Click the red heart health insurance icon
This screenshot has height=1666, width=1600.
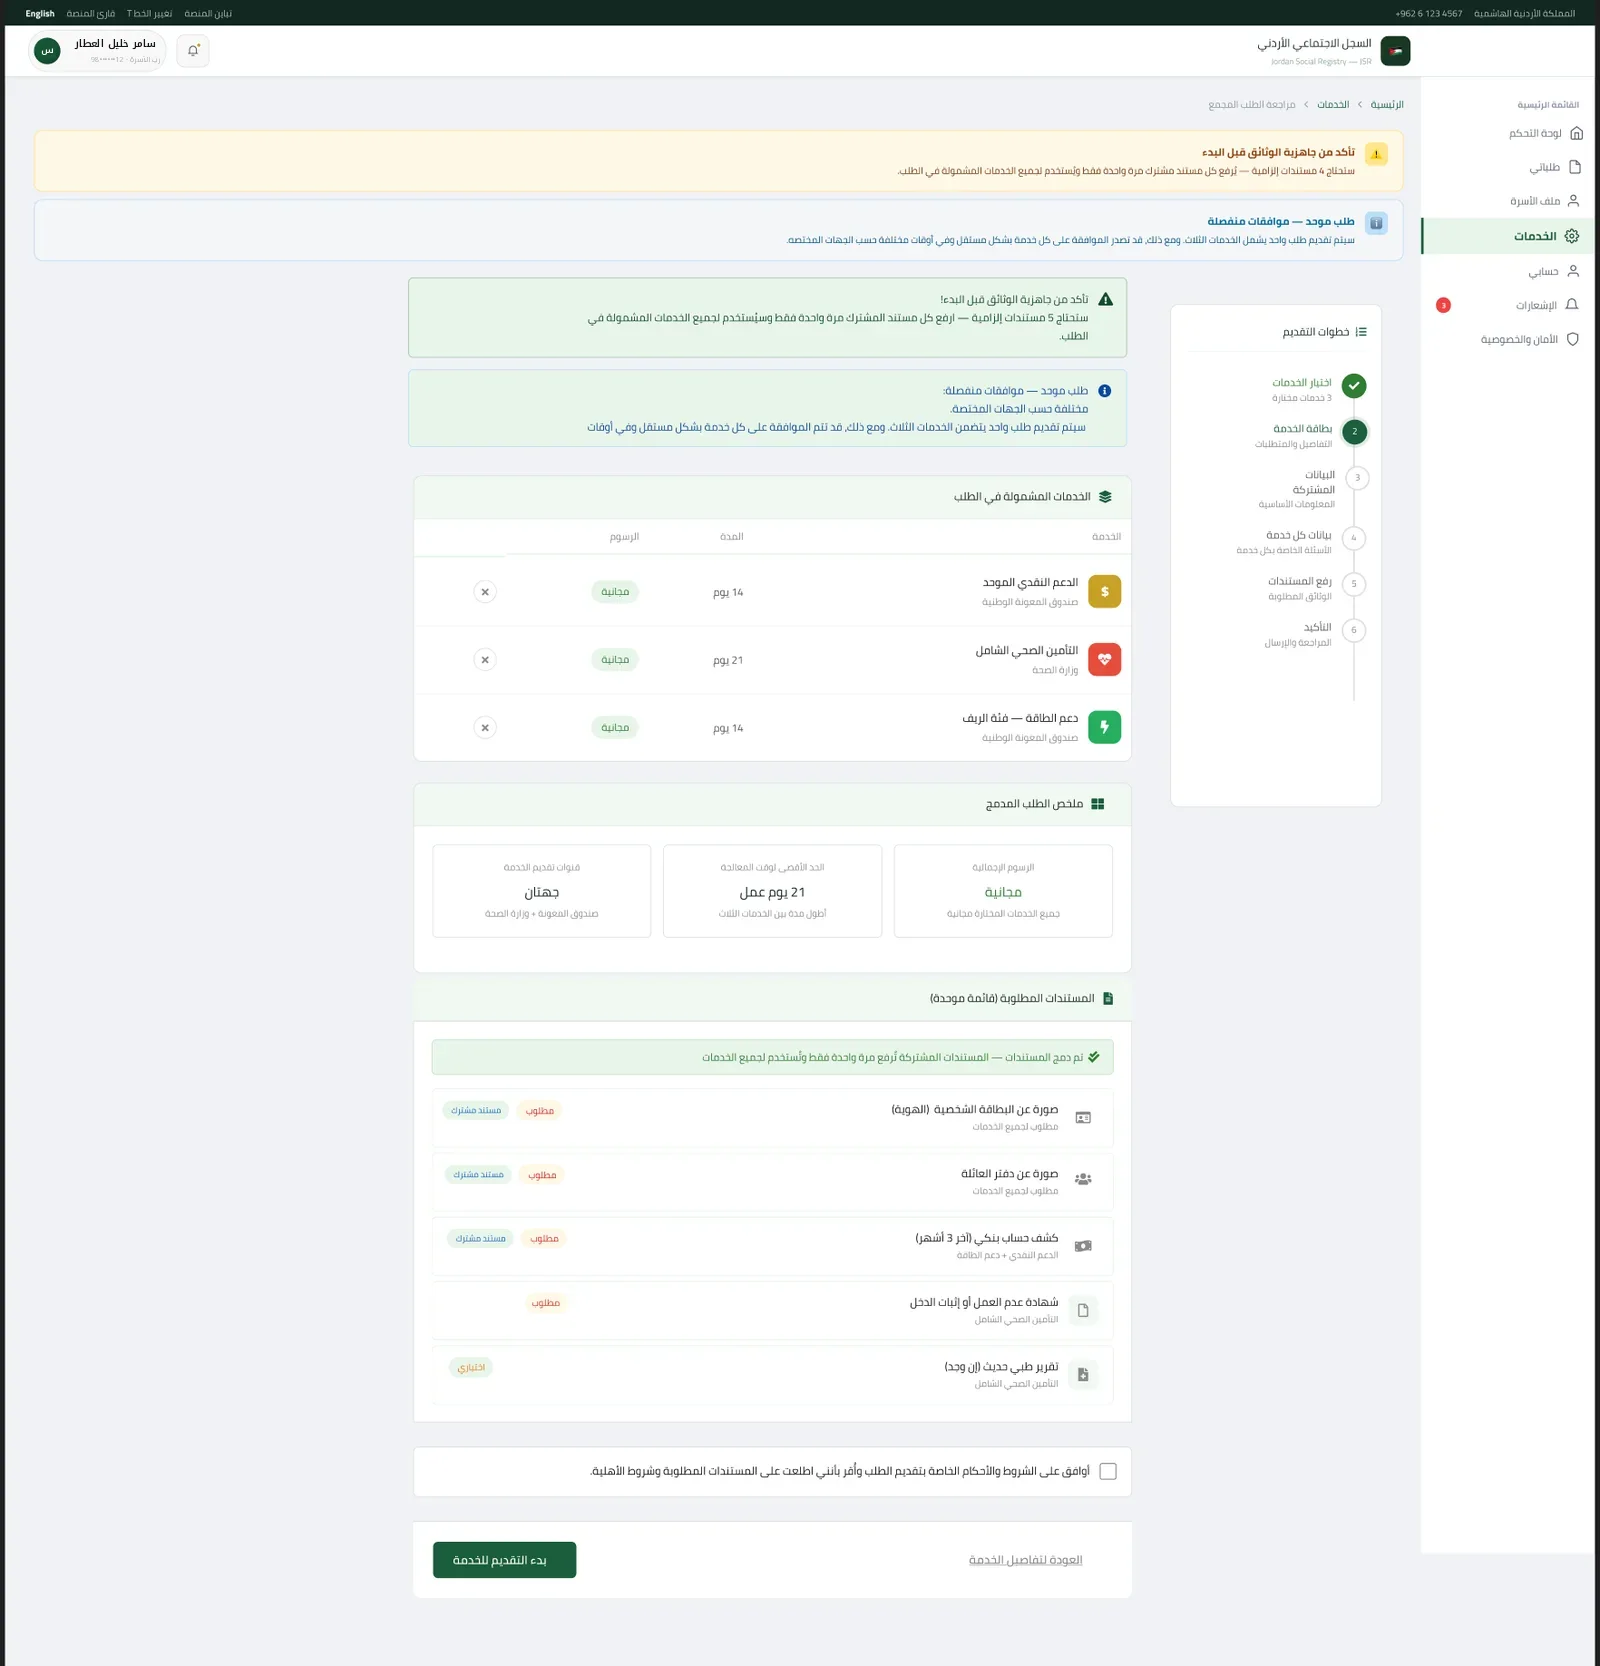pyautogui.click(x=1105, y=660)
